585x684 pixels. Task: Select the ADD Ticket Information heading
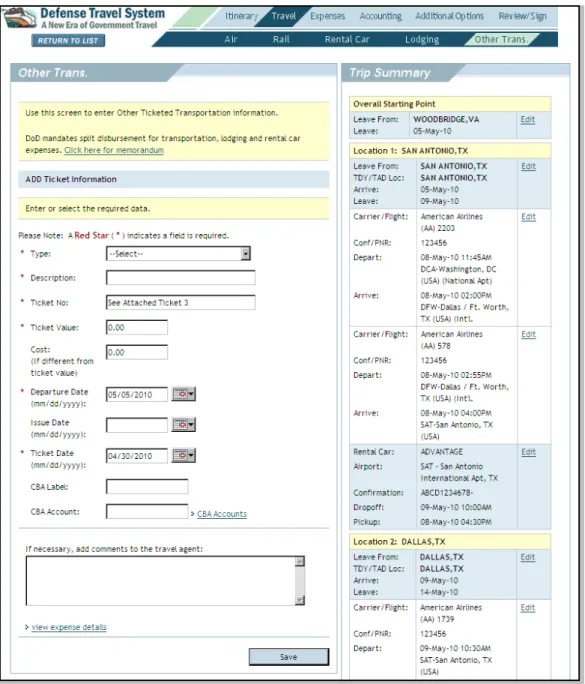coord(71,179)
